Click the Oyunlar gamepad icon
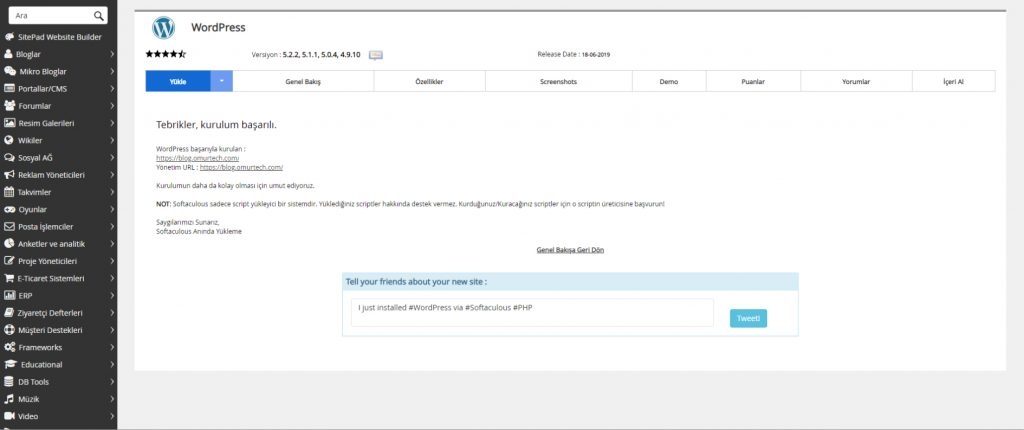Image resolution: width=1024 pixels, height=430 pixels. [x=9, y=209]
